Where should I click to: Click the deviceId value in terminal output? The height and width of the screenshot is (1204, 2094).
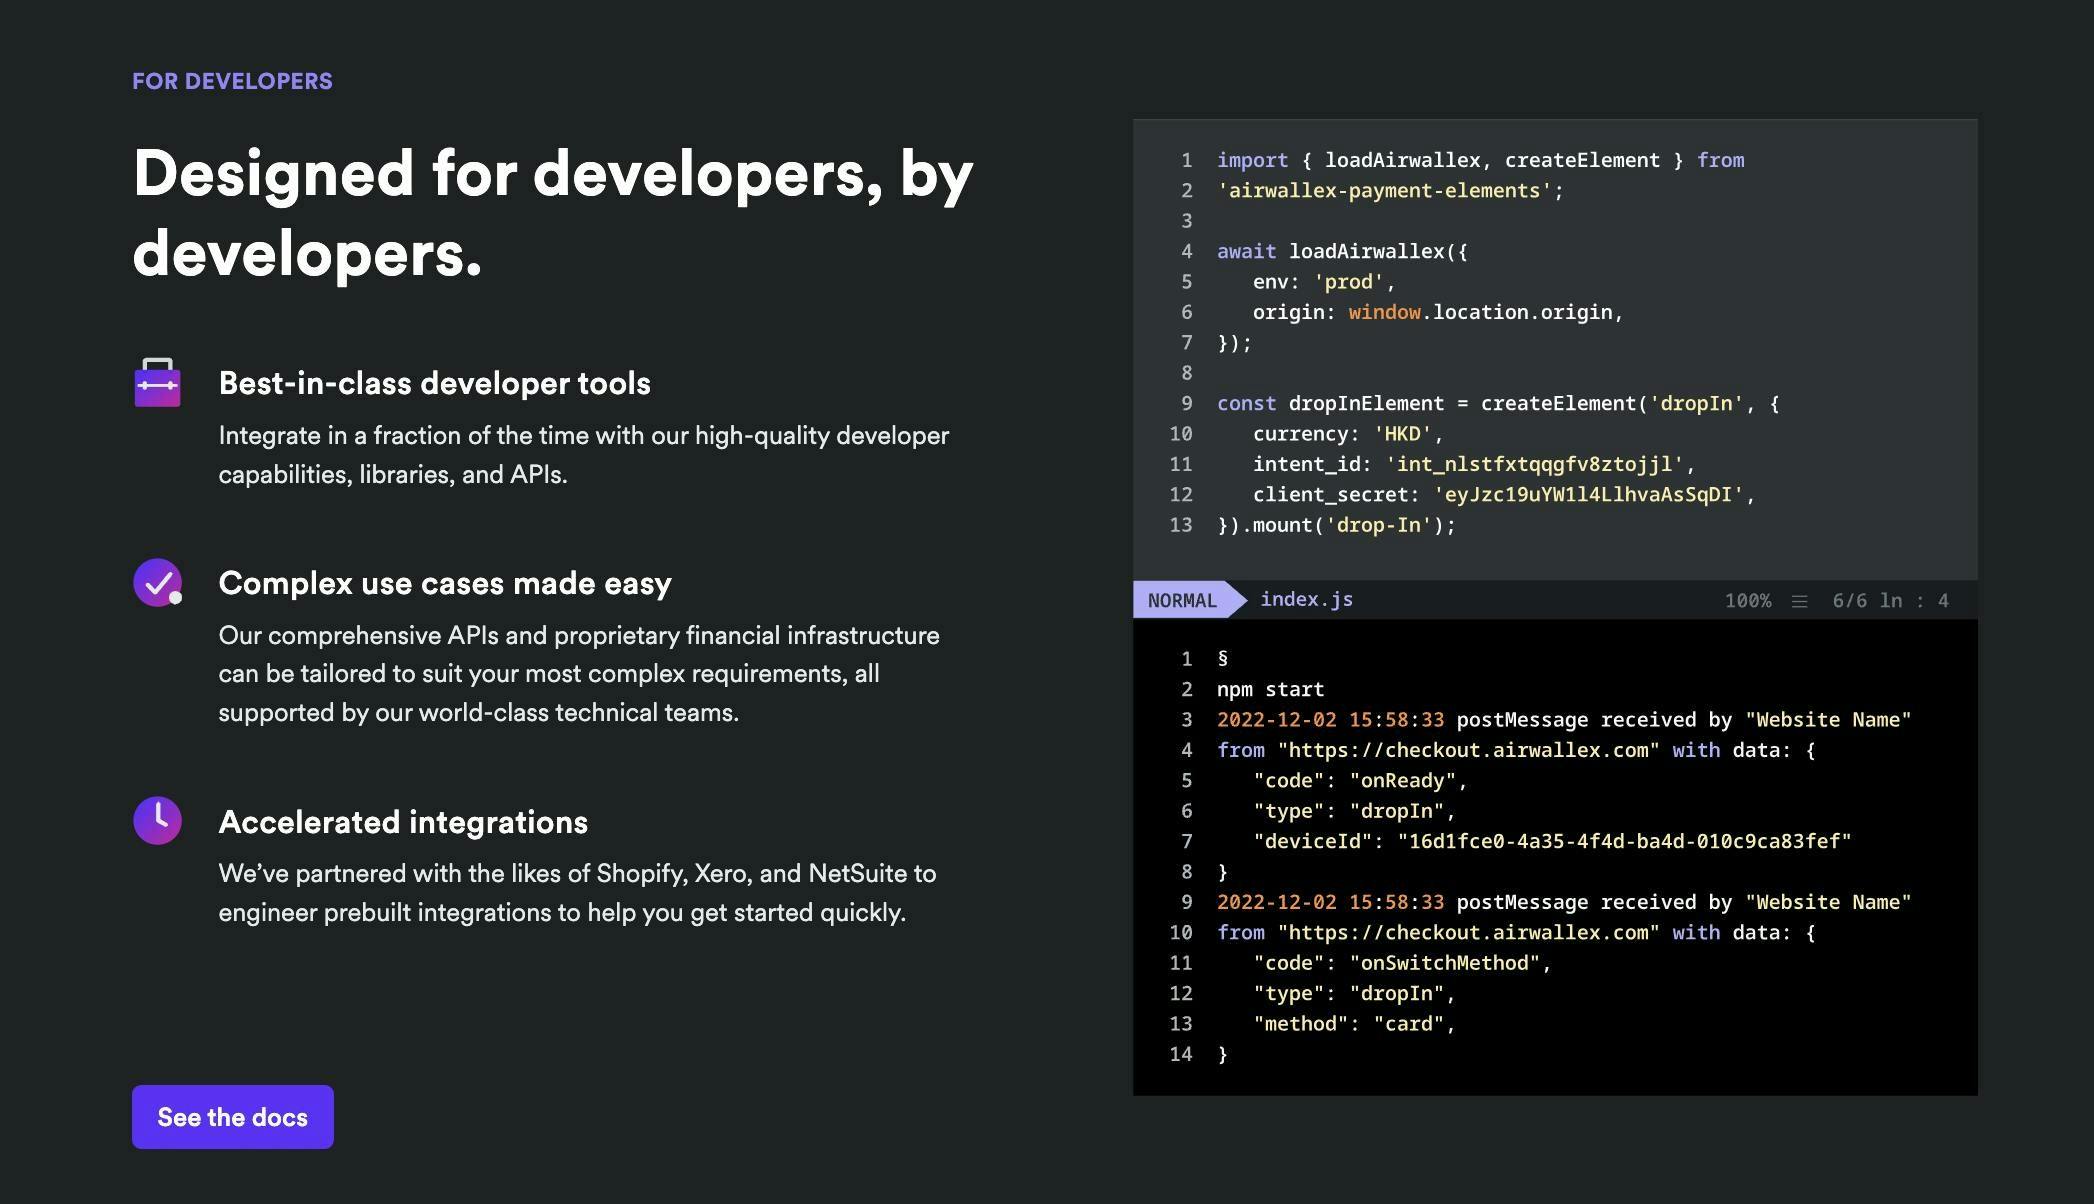click(x=1624, y=841)
